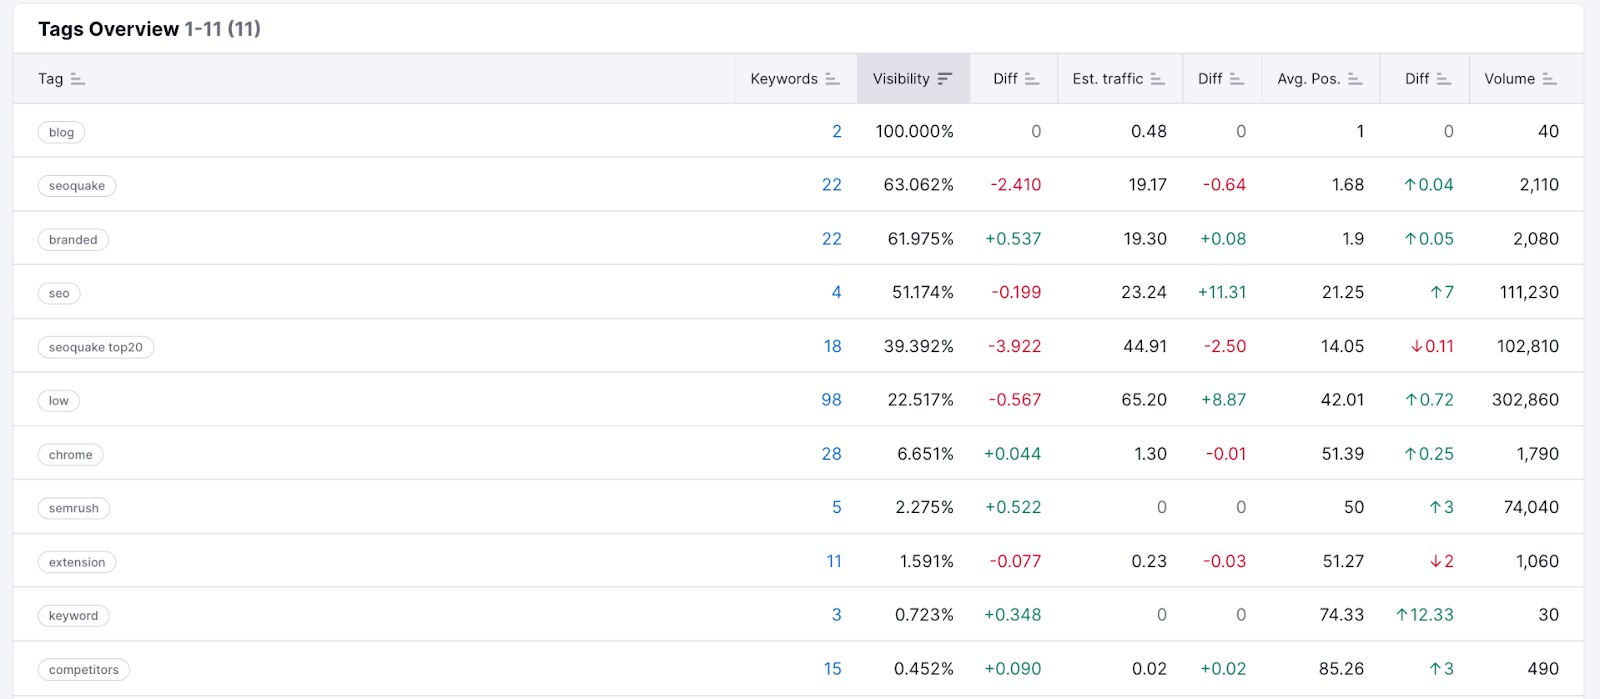The height and width of the screenshot is (699, 1600).
Task: Select volume value 490
Action: click(1543, 669)
